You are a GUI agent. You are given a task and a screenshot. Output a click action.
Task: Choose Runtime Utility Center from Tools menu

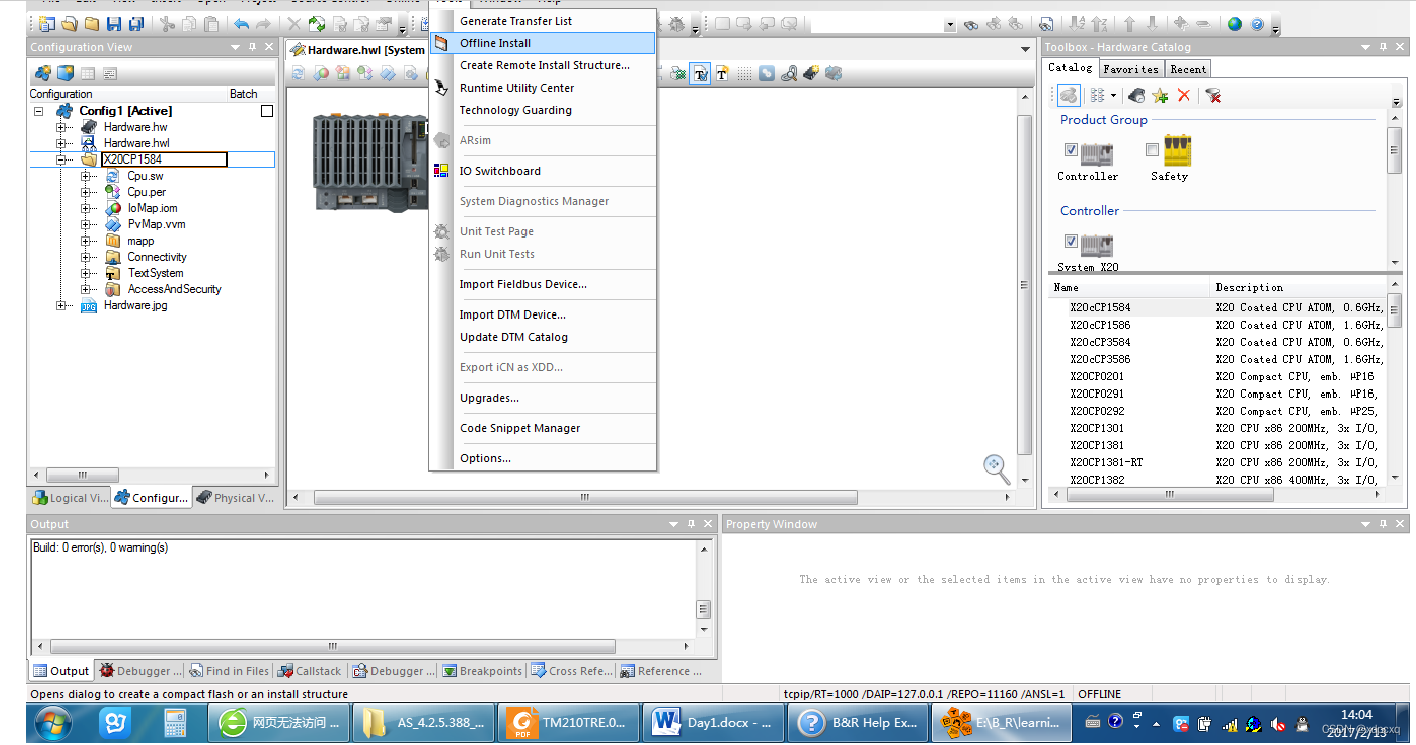click(517, 88)
